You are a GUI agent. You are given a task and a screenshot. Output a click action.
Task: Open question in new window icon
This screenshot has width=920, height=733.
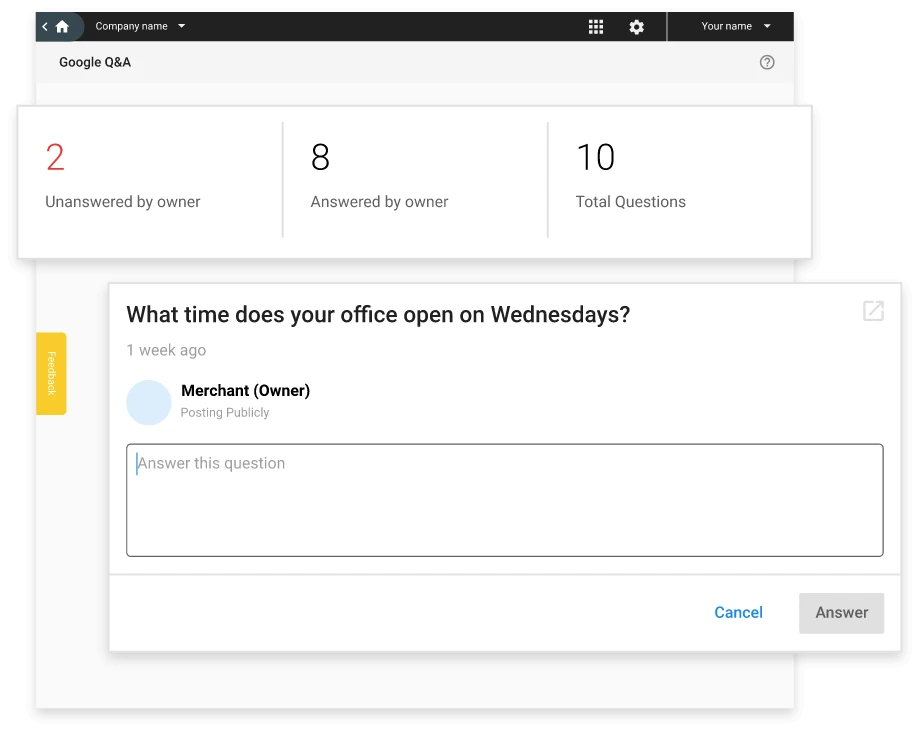pyautogui.click(x=873, y=311)
